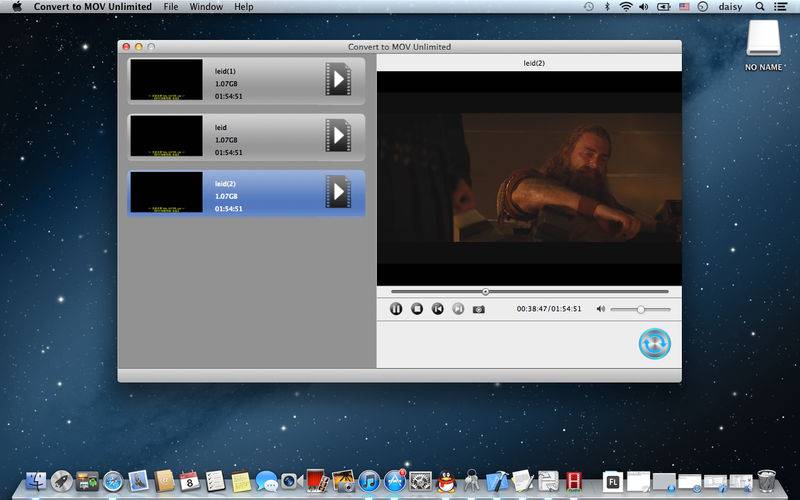Skip back to the previous track
Viewport: 800px width, 500px height.
438,309
